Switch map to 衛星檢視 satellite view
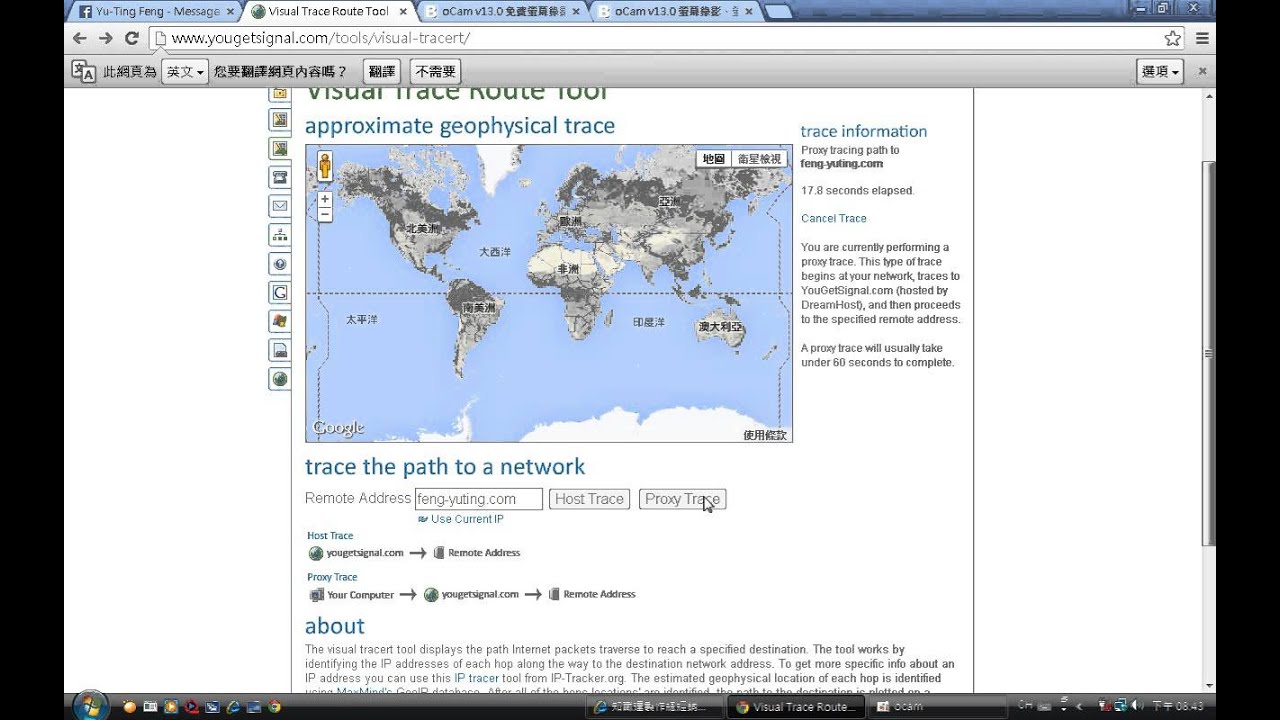The width and height of the screenshot is (1280, 720). [759, 158]
